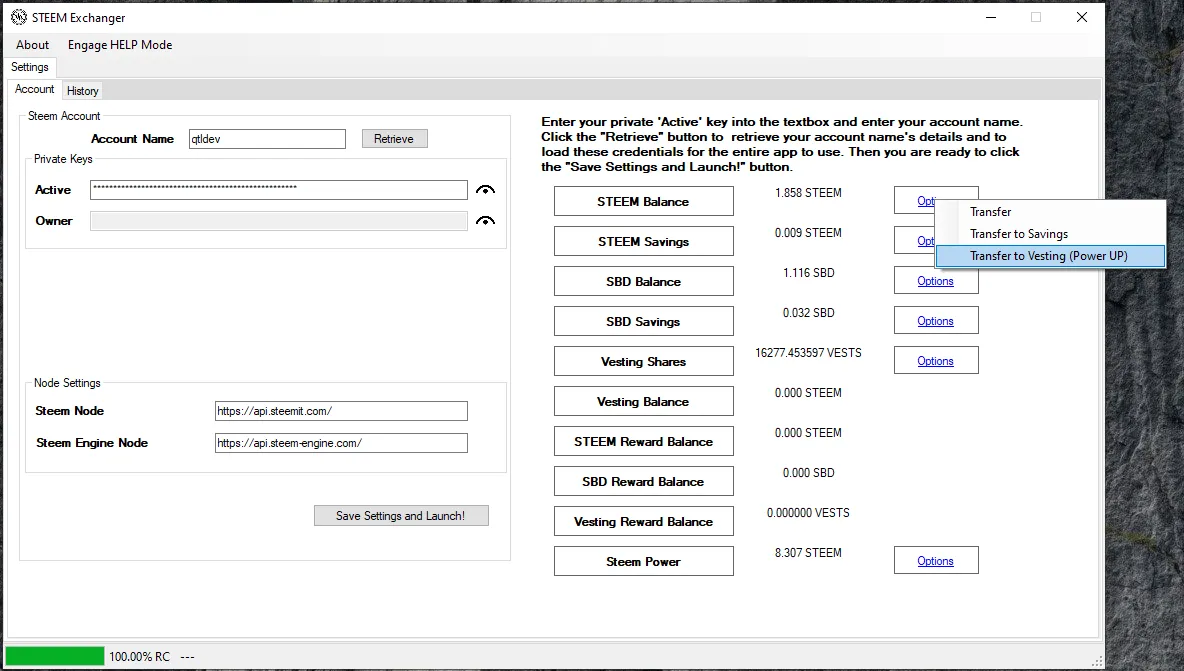The width and height of the screenshot is (1184, 671).
Task: Click the Vesting Reward Balance button
Action: tap(643, 522)
